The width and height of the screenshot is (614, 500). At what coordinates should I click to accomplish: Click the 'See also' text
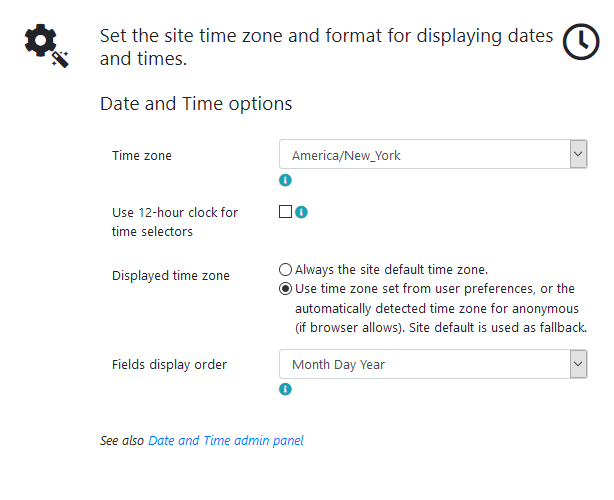click(x=122, y=440)
